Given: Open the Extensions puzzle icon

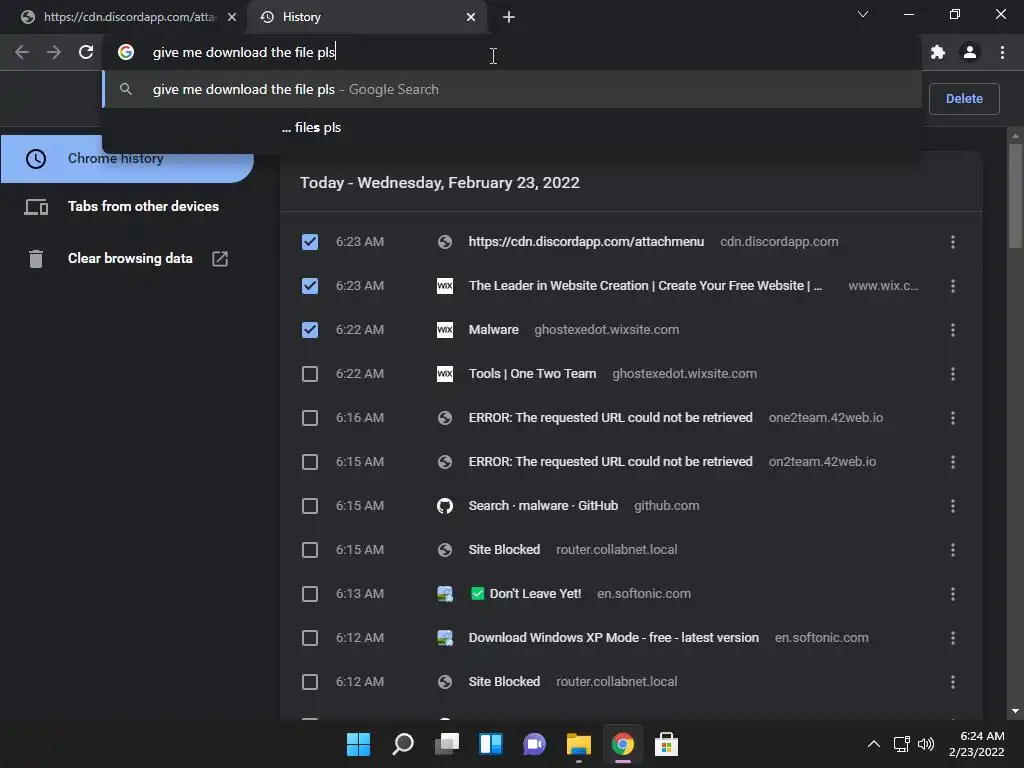Looking at the screenshot, I should 938,52.
